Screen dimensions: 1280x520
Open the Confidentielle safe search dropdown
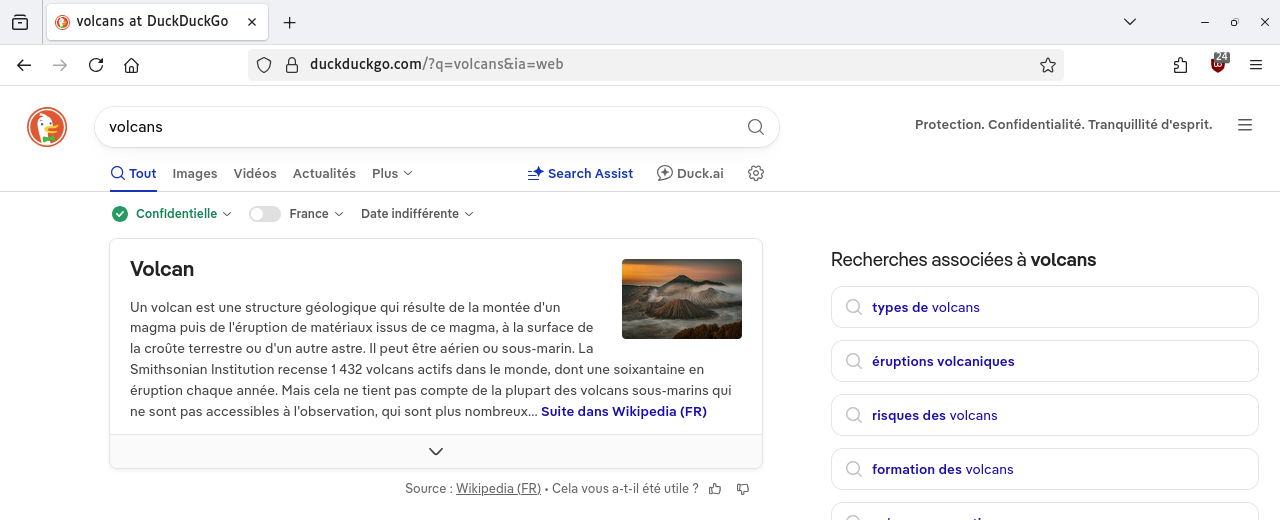(172, 214)
